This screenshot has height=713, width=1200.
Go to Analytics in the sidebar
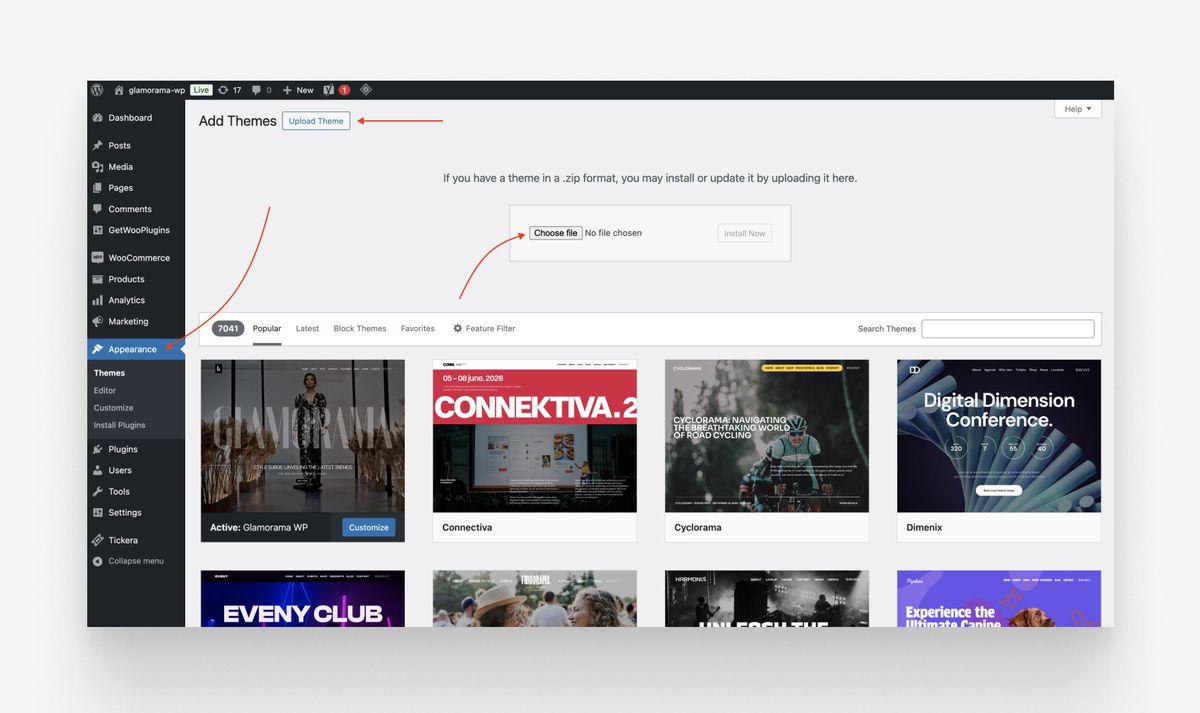click(126, 300)
